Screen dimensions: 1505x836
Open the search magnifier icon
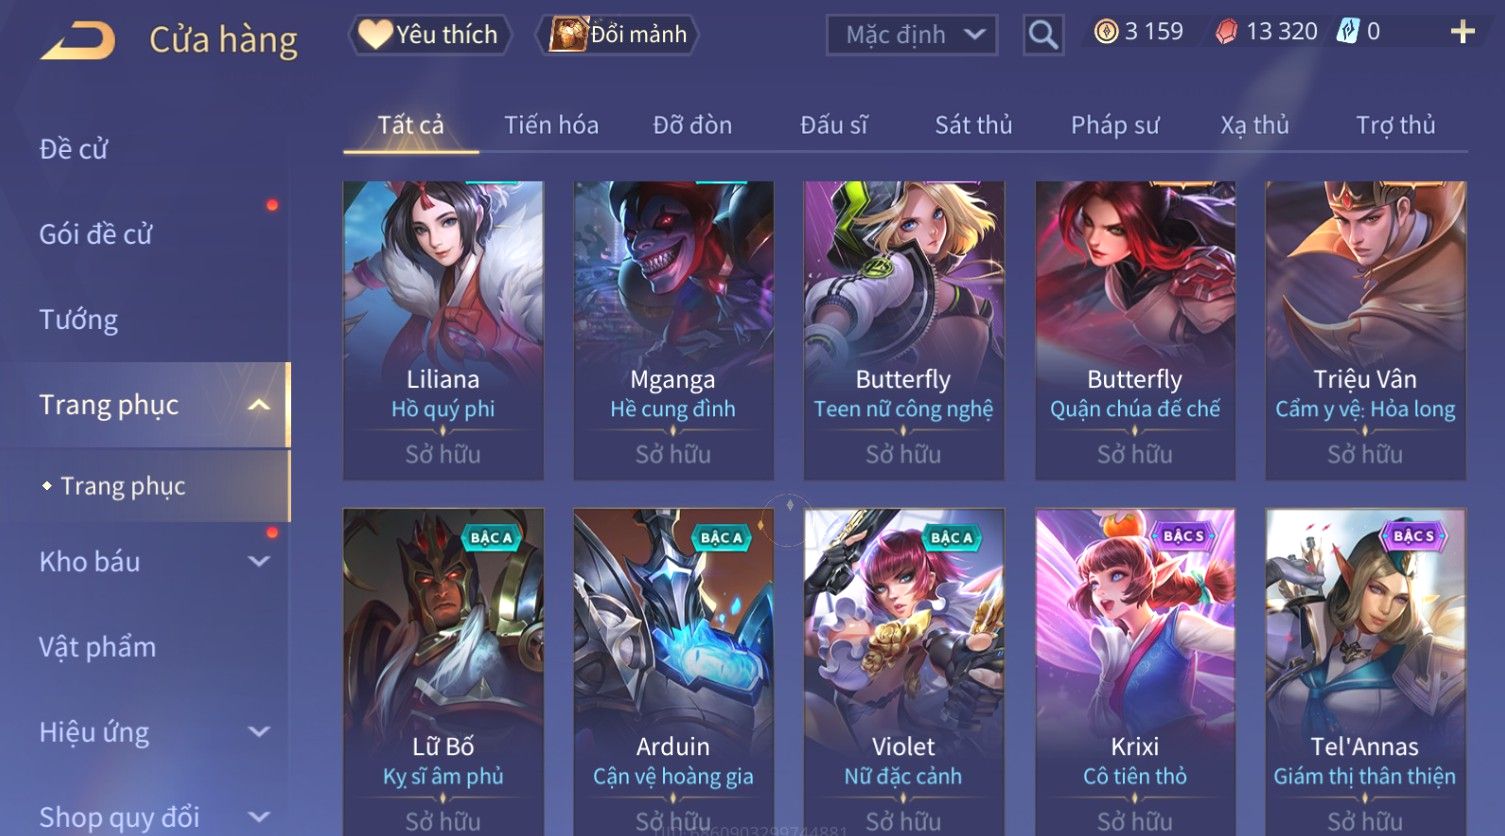pyautogui.click(x=1043, y=35)
